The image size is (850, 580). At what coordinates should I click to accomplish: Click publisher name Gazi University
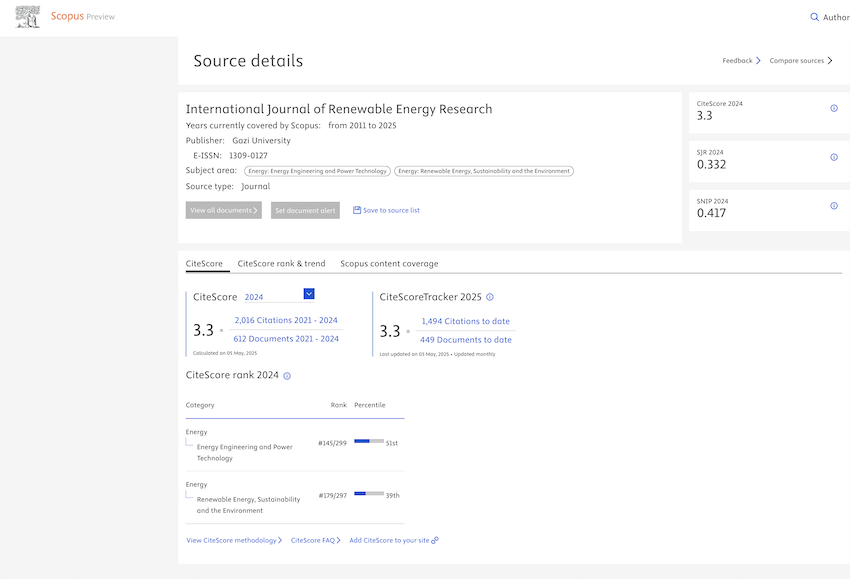pos(261,140)
